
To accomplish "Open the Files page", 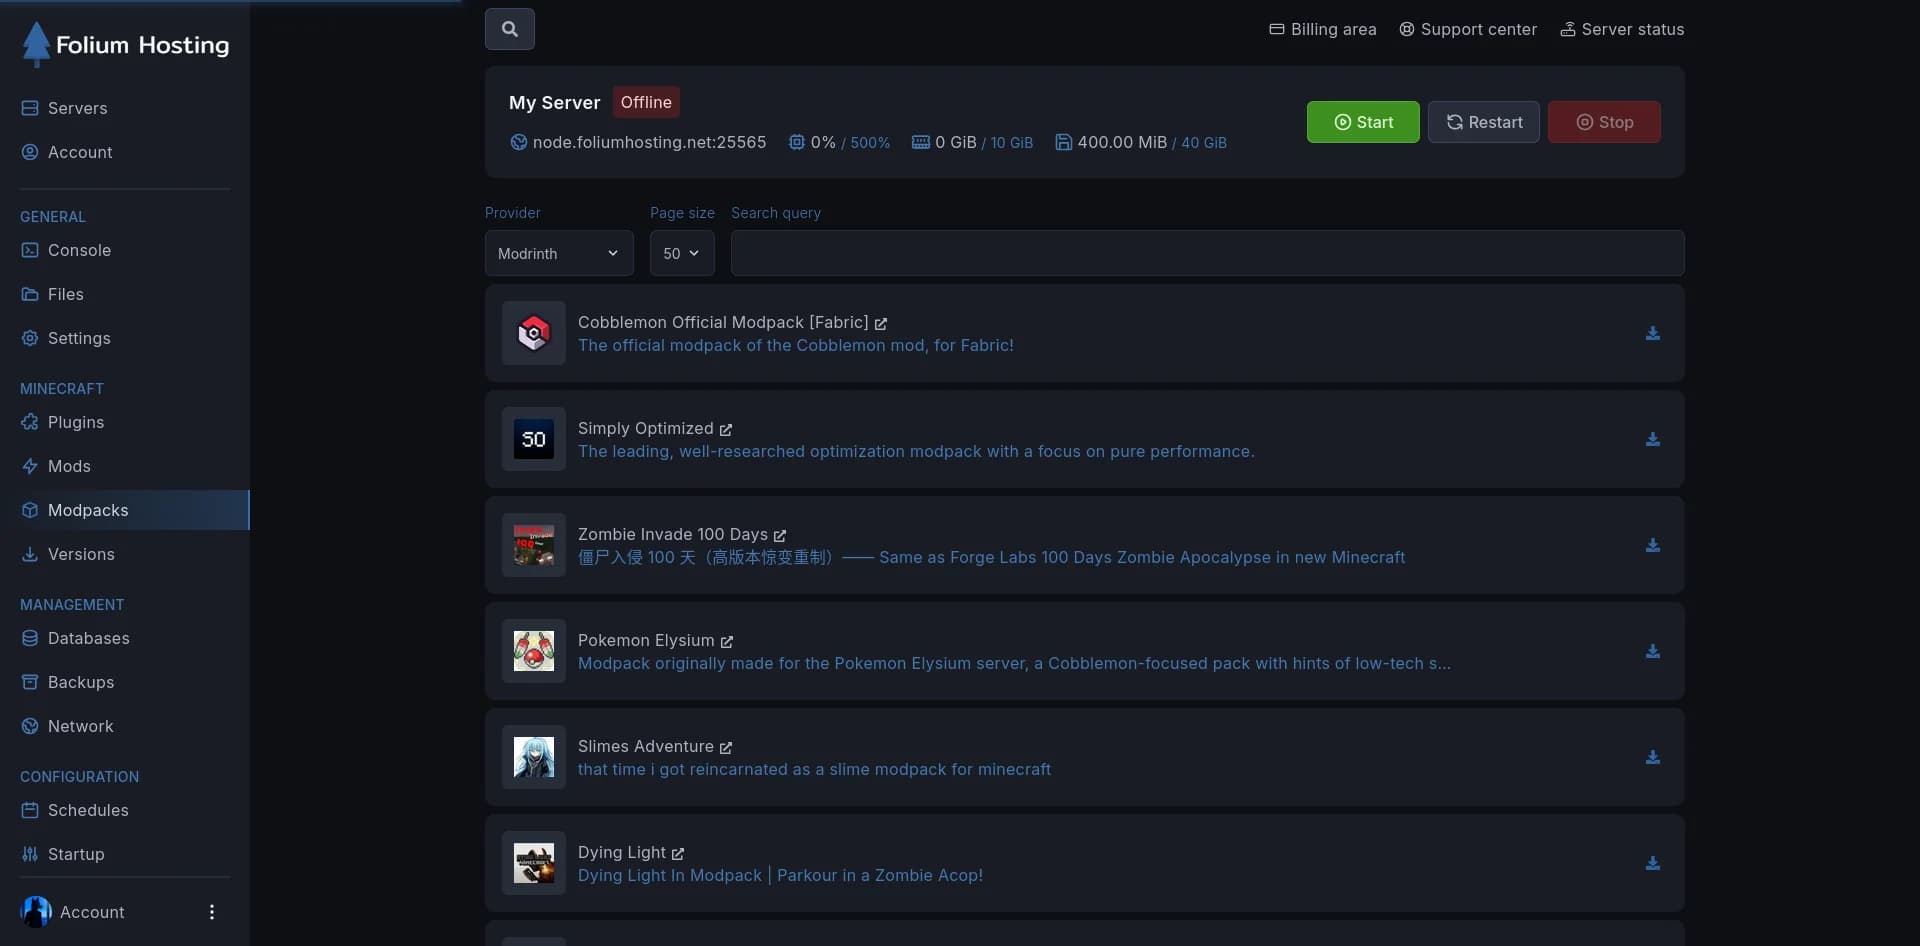I will point(125,294).
